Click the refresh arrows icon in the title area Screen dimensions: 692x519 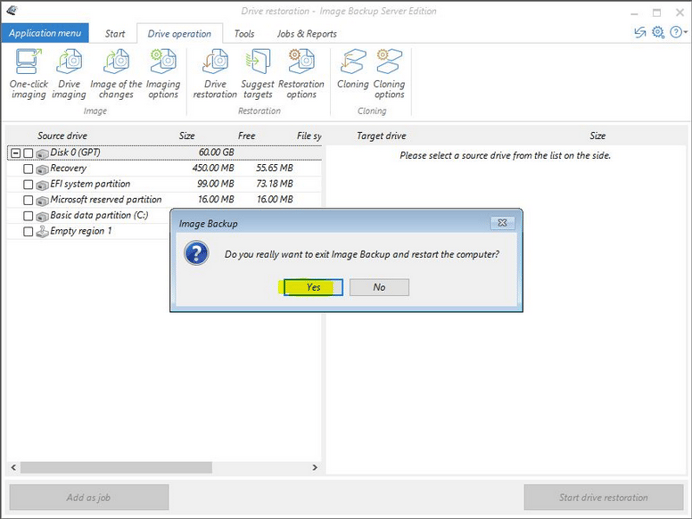640,32
